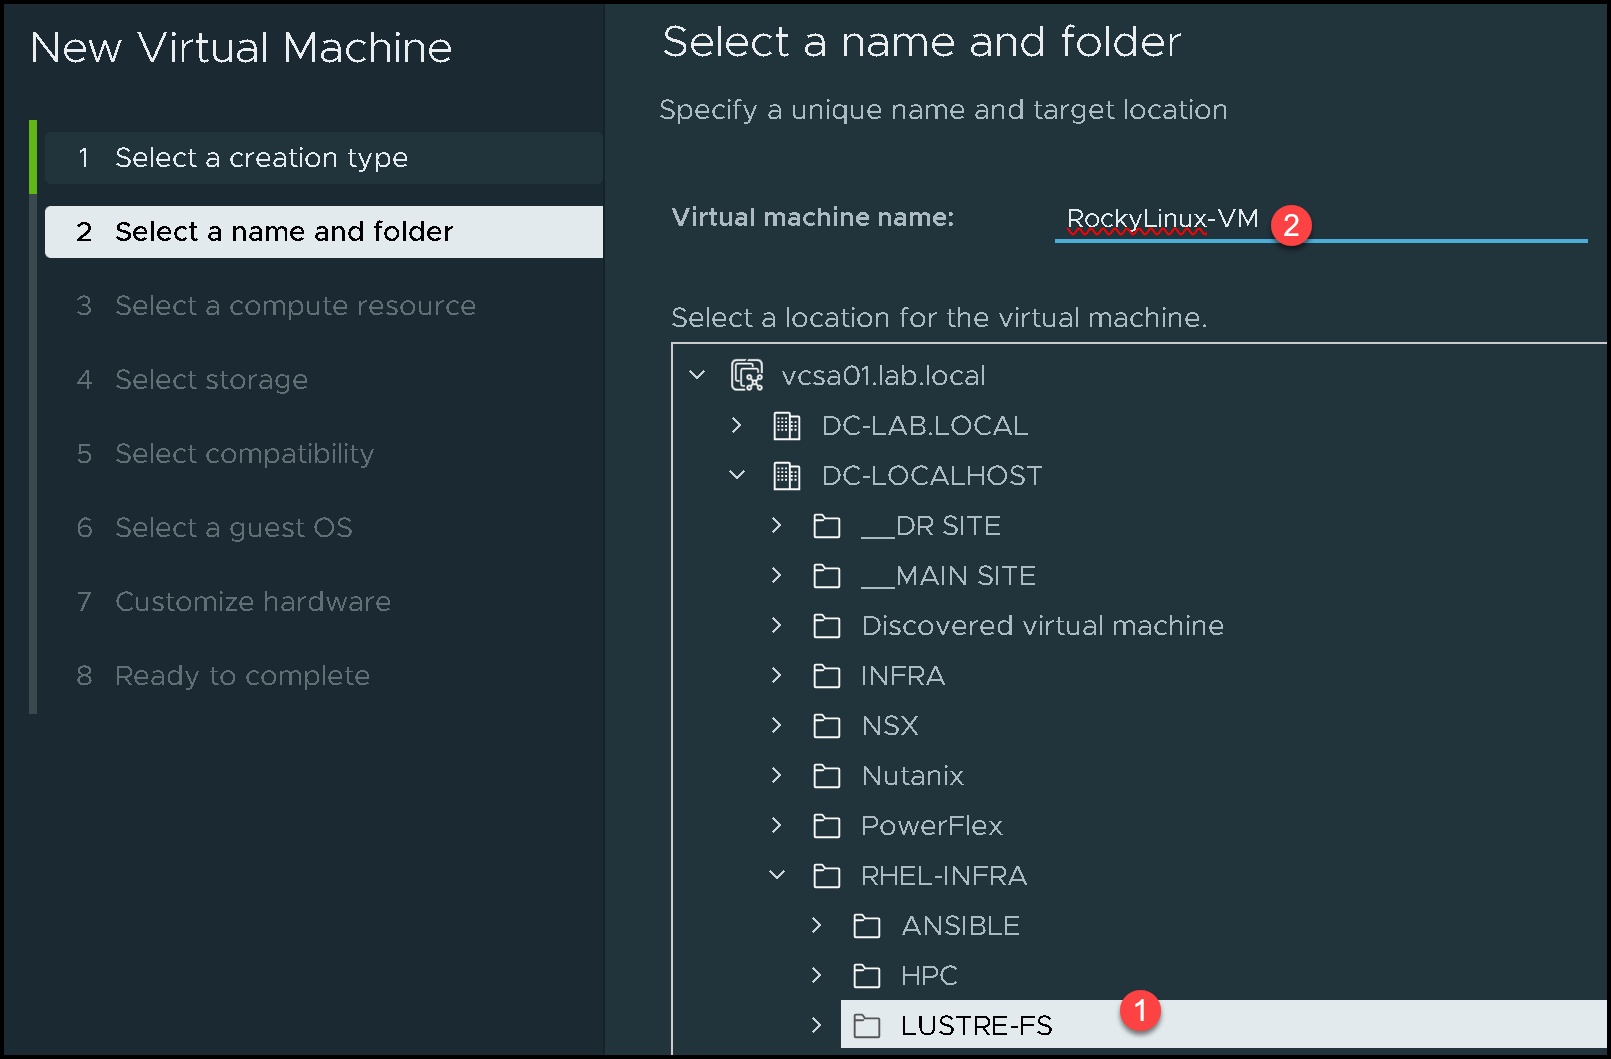Click the vCenter server icon beside vcsa01.lab.local
Viewport: 1611px width, 1059px height.
click(747, 375)
